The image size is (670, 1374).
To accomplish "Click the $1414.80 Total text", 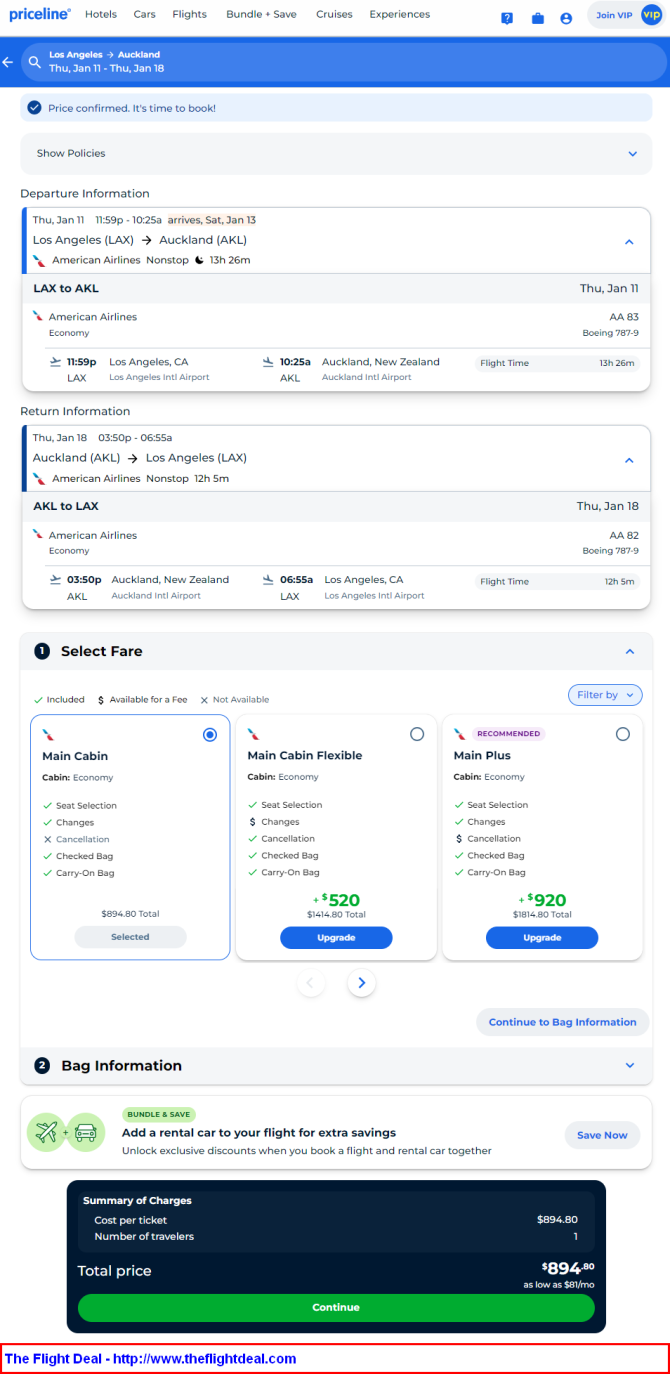I will [x=336, y=914].
